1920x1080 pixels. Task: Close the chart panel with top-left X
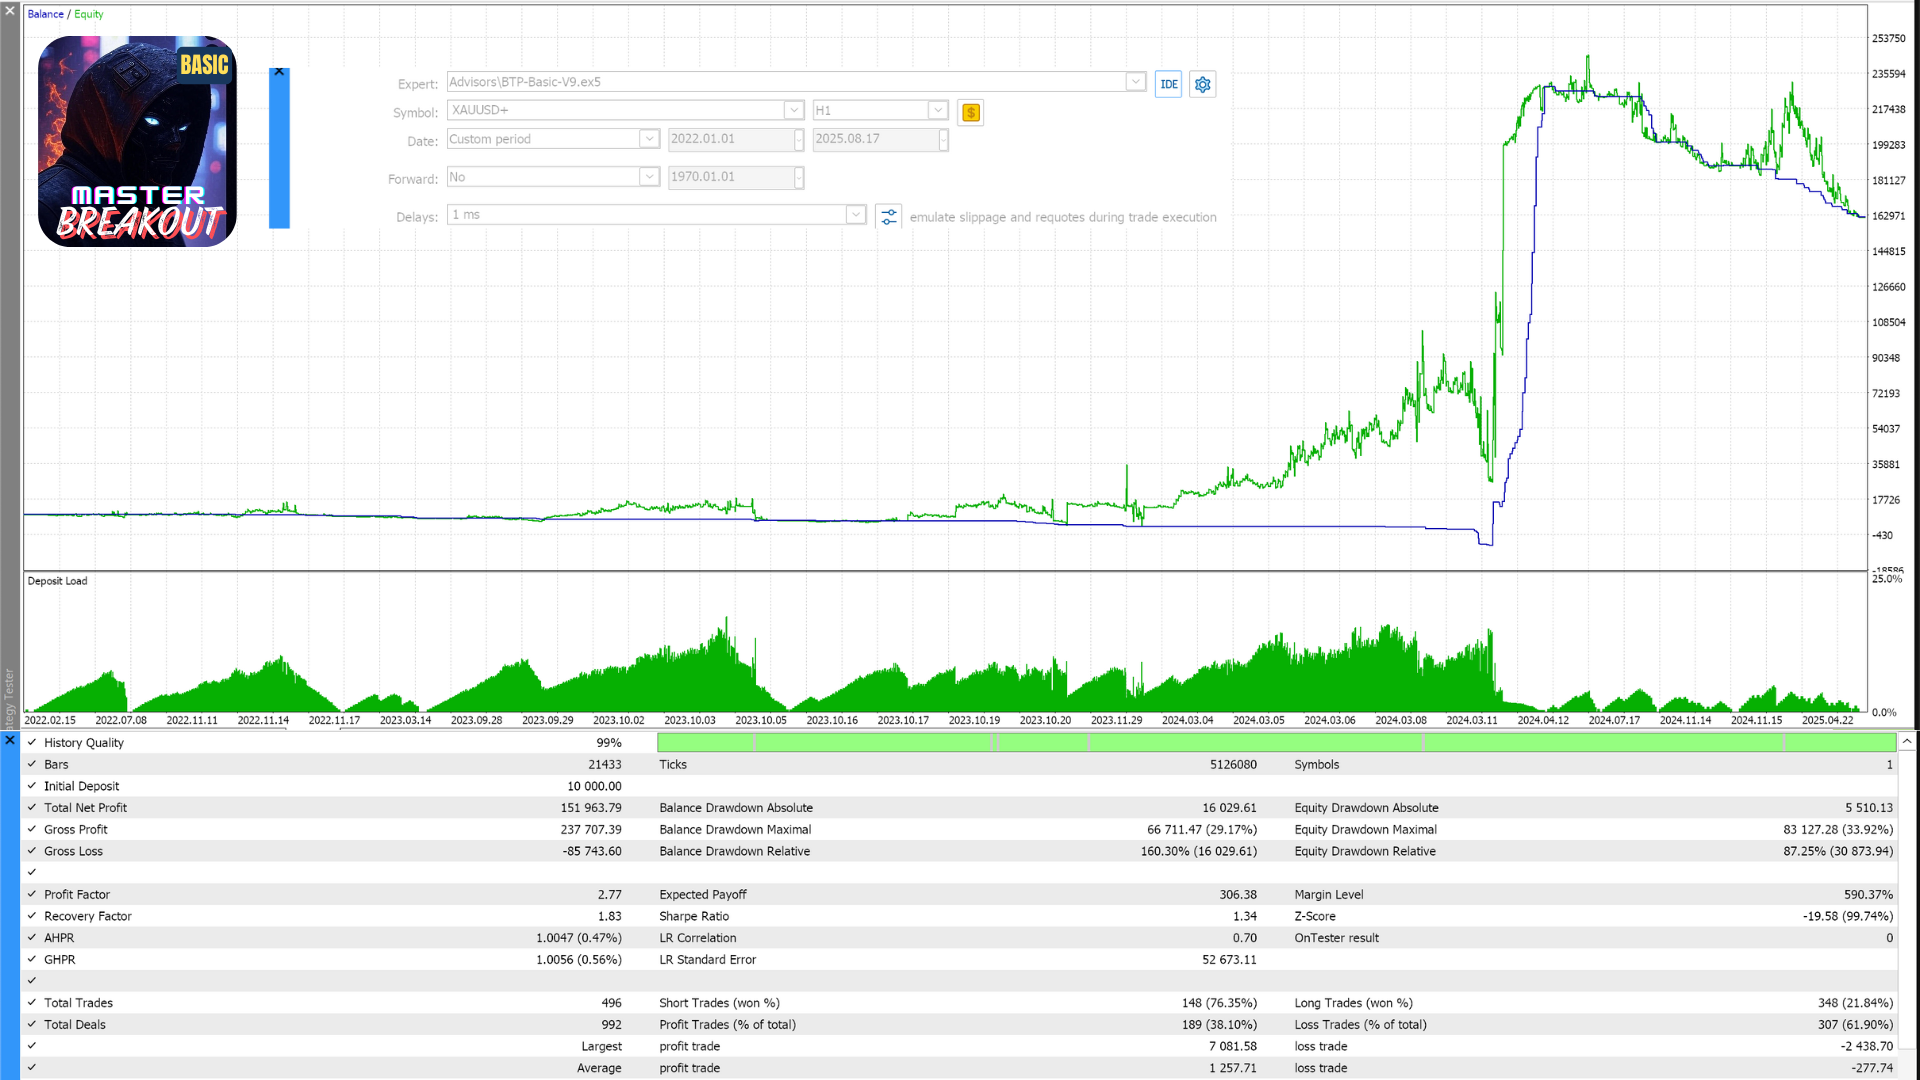(10, 10)
